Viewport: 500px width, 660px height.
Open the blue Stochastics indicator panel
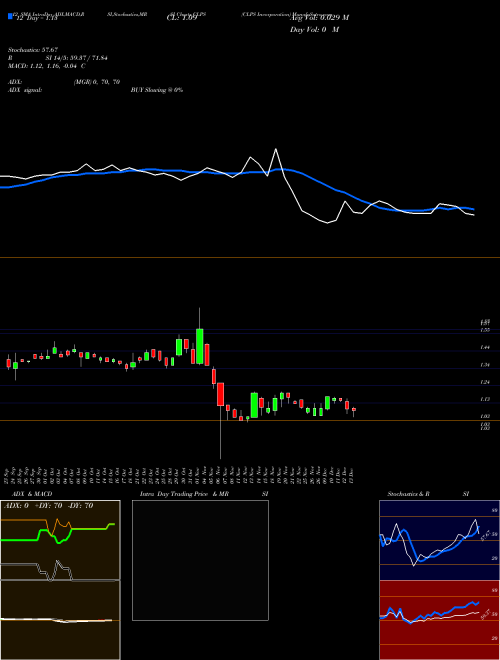click(439, 540)
